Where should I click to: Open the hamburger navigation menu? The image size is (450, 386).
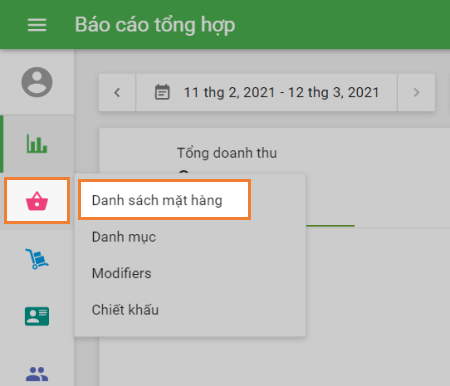click(37, 25)
